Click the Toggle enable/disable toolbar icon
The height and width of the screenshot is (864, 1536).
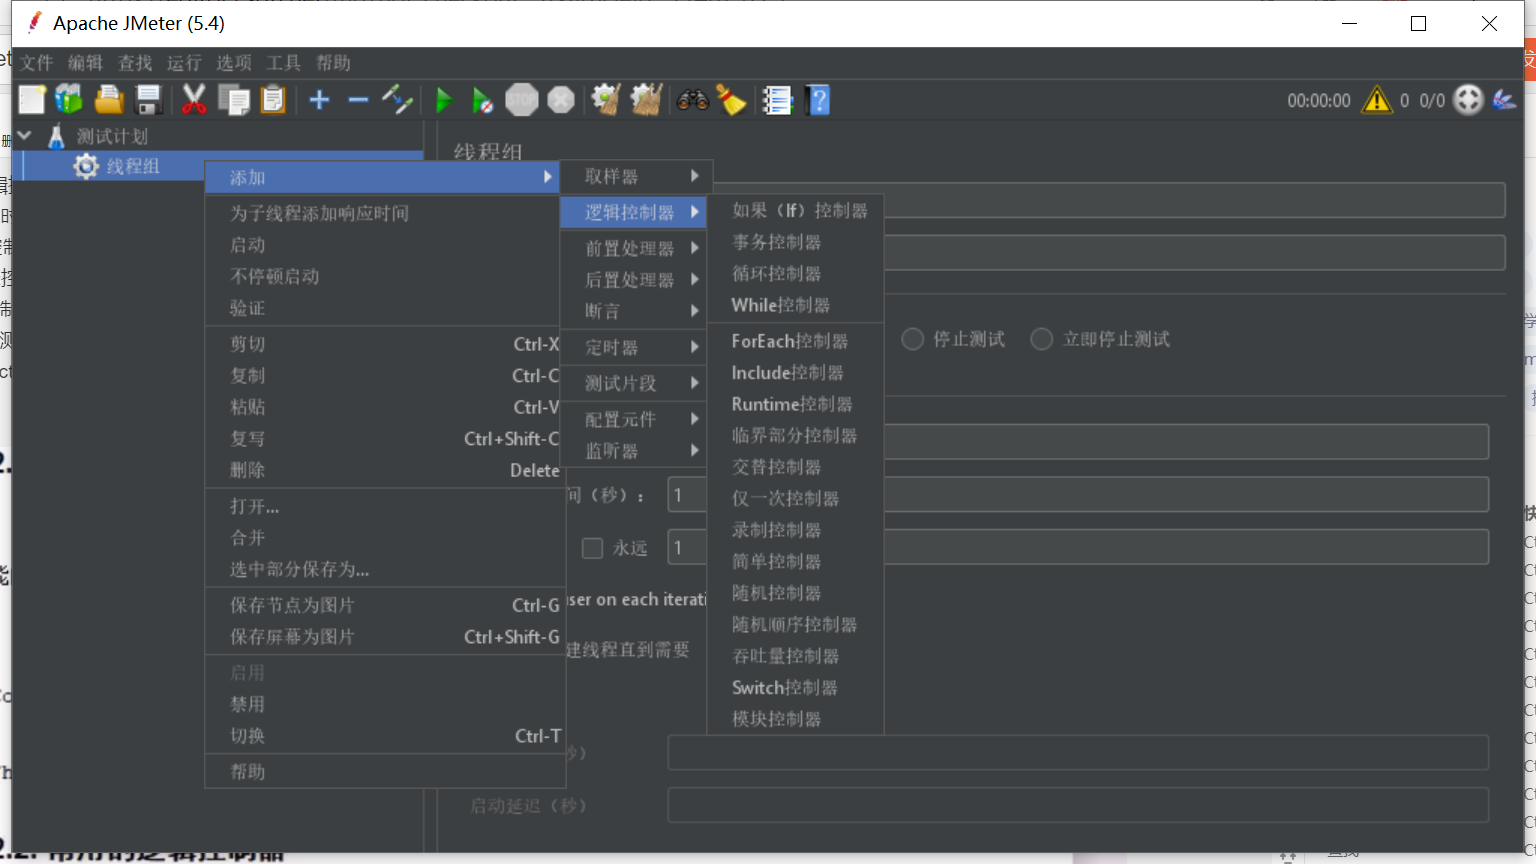click(397, 100)
